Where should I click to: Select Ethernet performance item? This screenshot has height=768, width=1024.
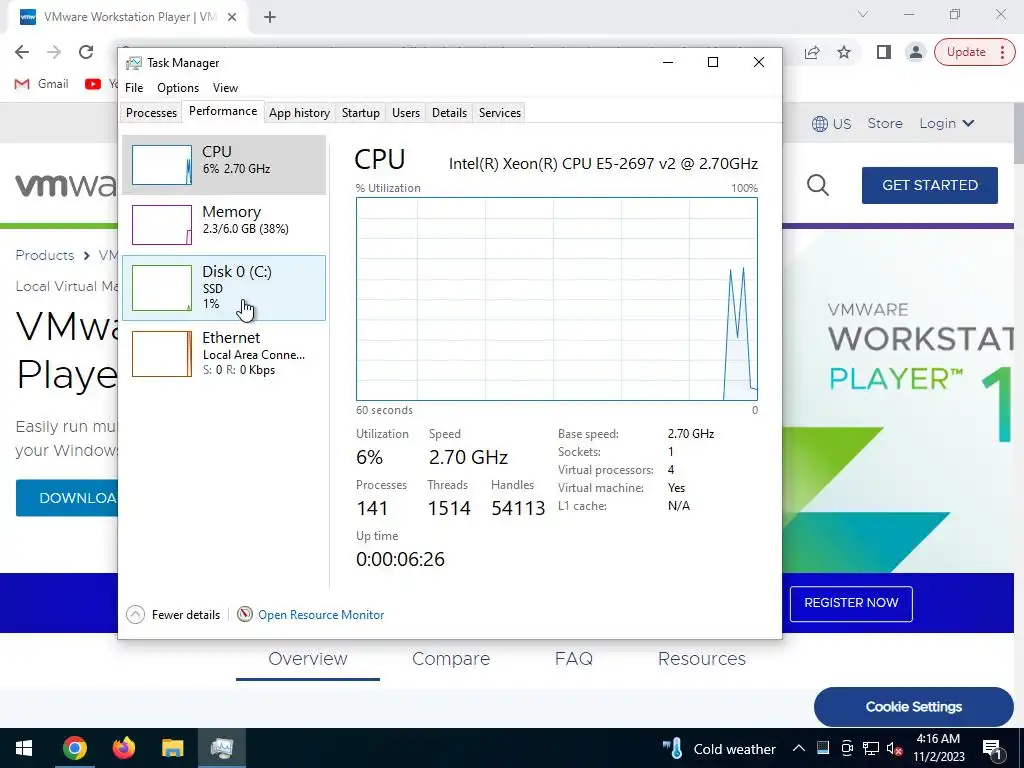pyautogui.click(x=223, y=353)
